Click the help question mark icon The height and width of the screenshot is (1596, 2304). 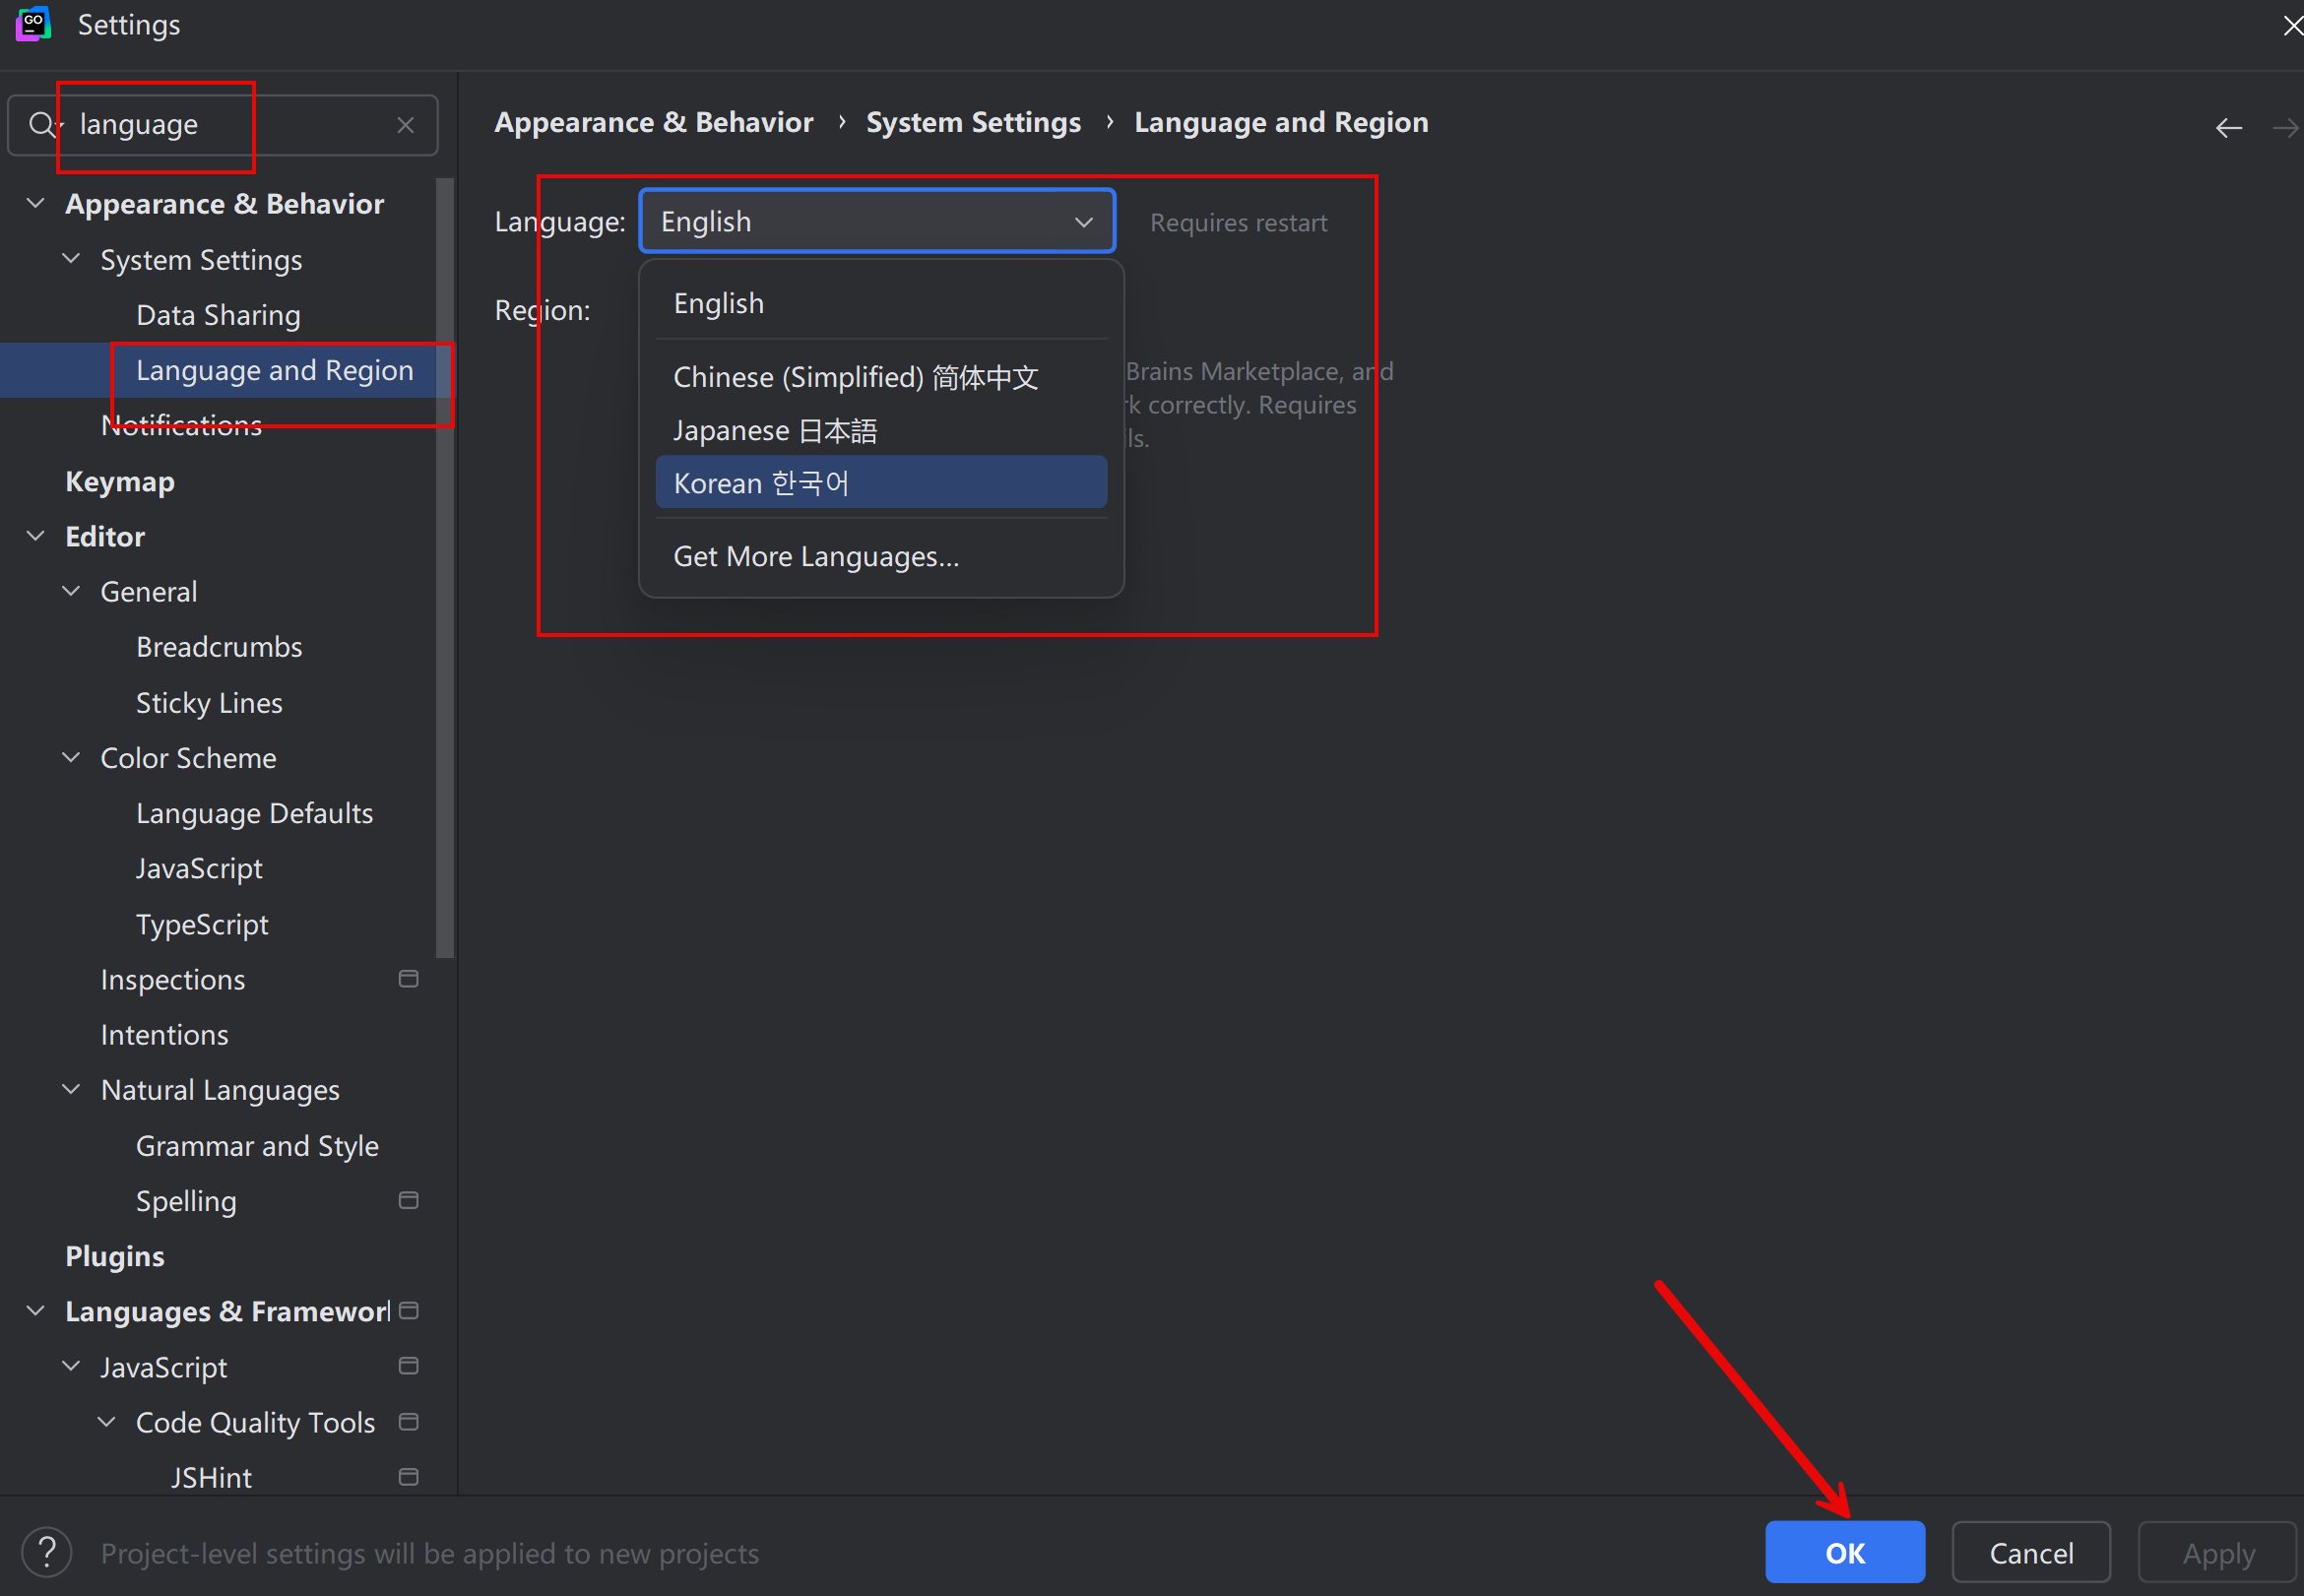tap(47, 1553)
